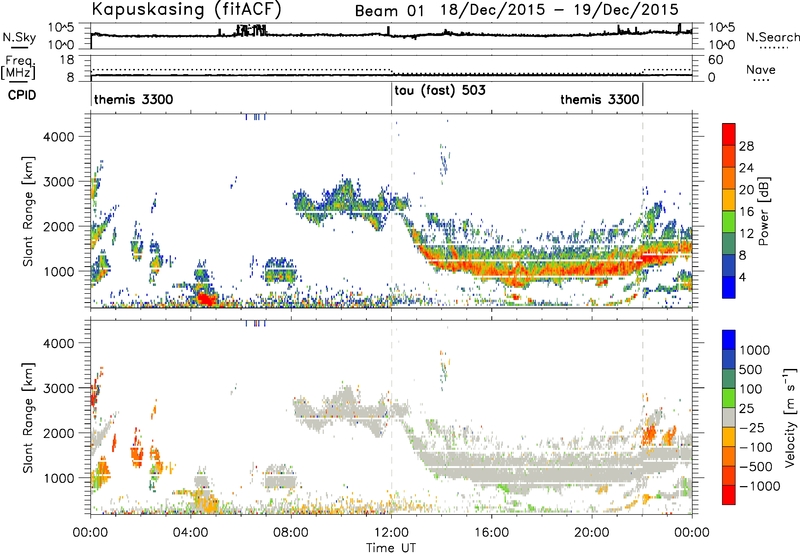Viewport: 800px width, 554px height.
Task: Click the '-1000' tick on velocity colorbar
Action: coord(759,486)
